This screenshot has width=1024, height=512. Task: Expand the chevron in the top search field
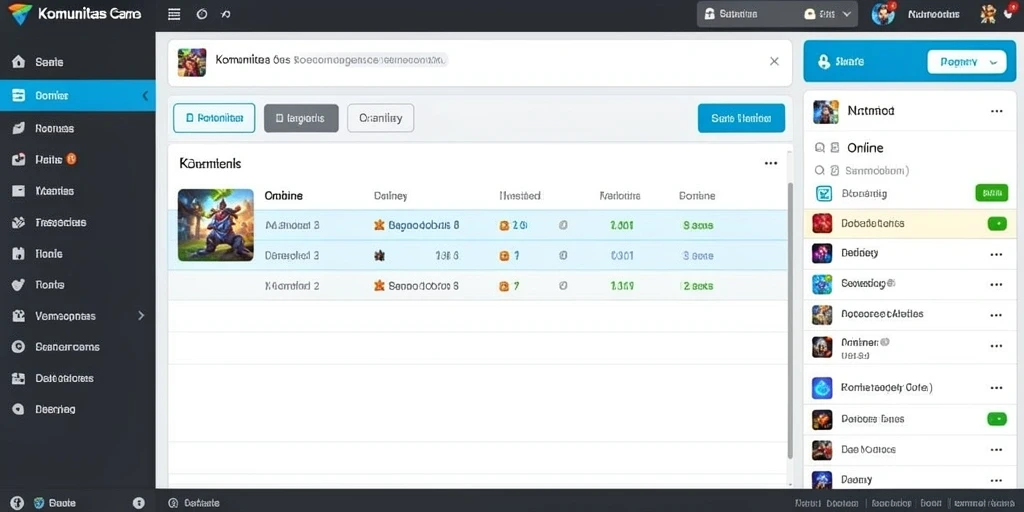pyautogui.click(x=848, y=14)
